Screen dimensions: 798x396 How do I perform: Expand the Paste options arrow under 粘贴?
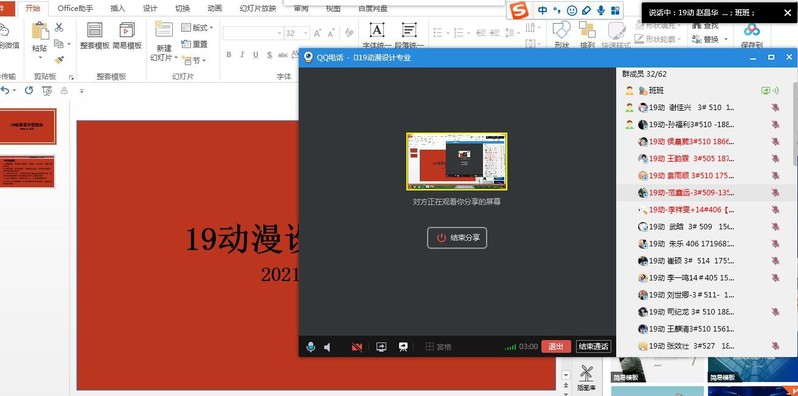point(40,58)
